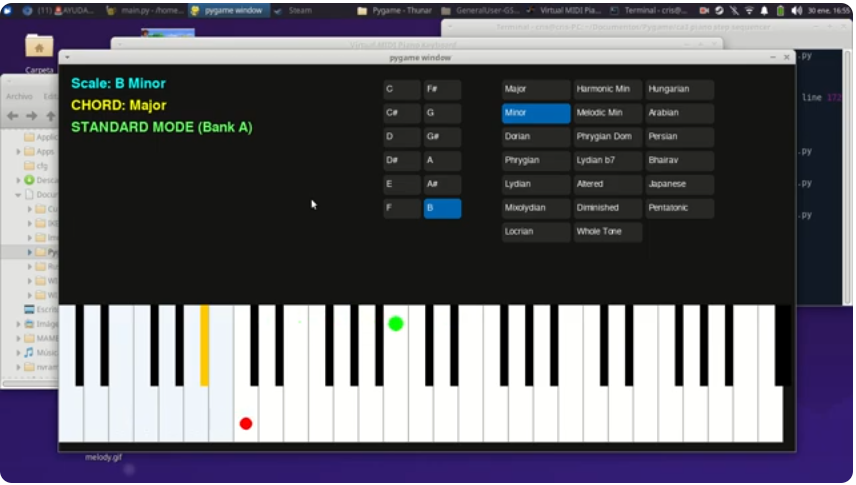Select root note G#
The width and height of the screenshot is (856, 485).
442,137
